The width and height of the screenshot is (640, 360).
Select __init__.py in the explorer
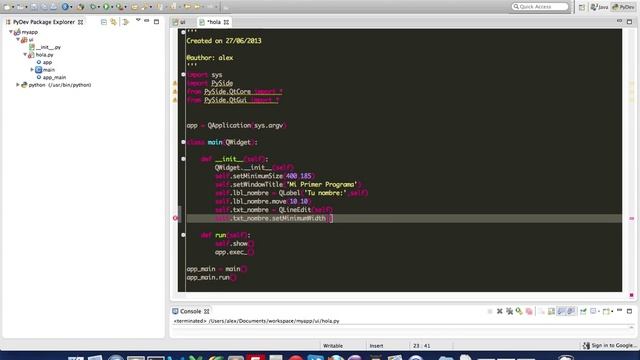pos(45,47)
